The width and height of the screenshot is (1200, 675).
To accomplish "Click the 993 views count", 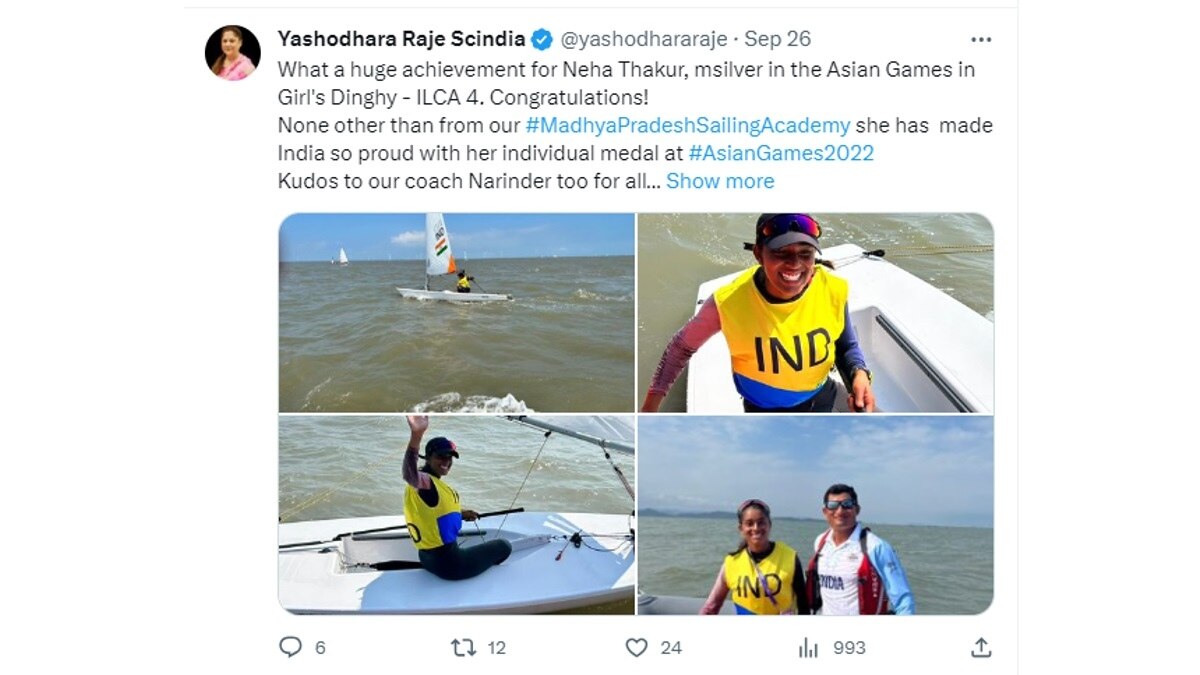I will tap(849, 648).
